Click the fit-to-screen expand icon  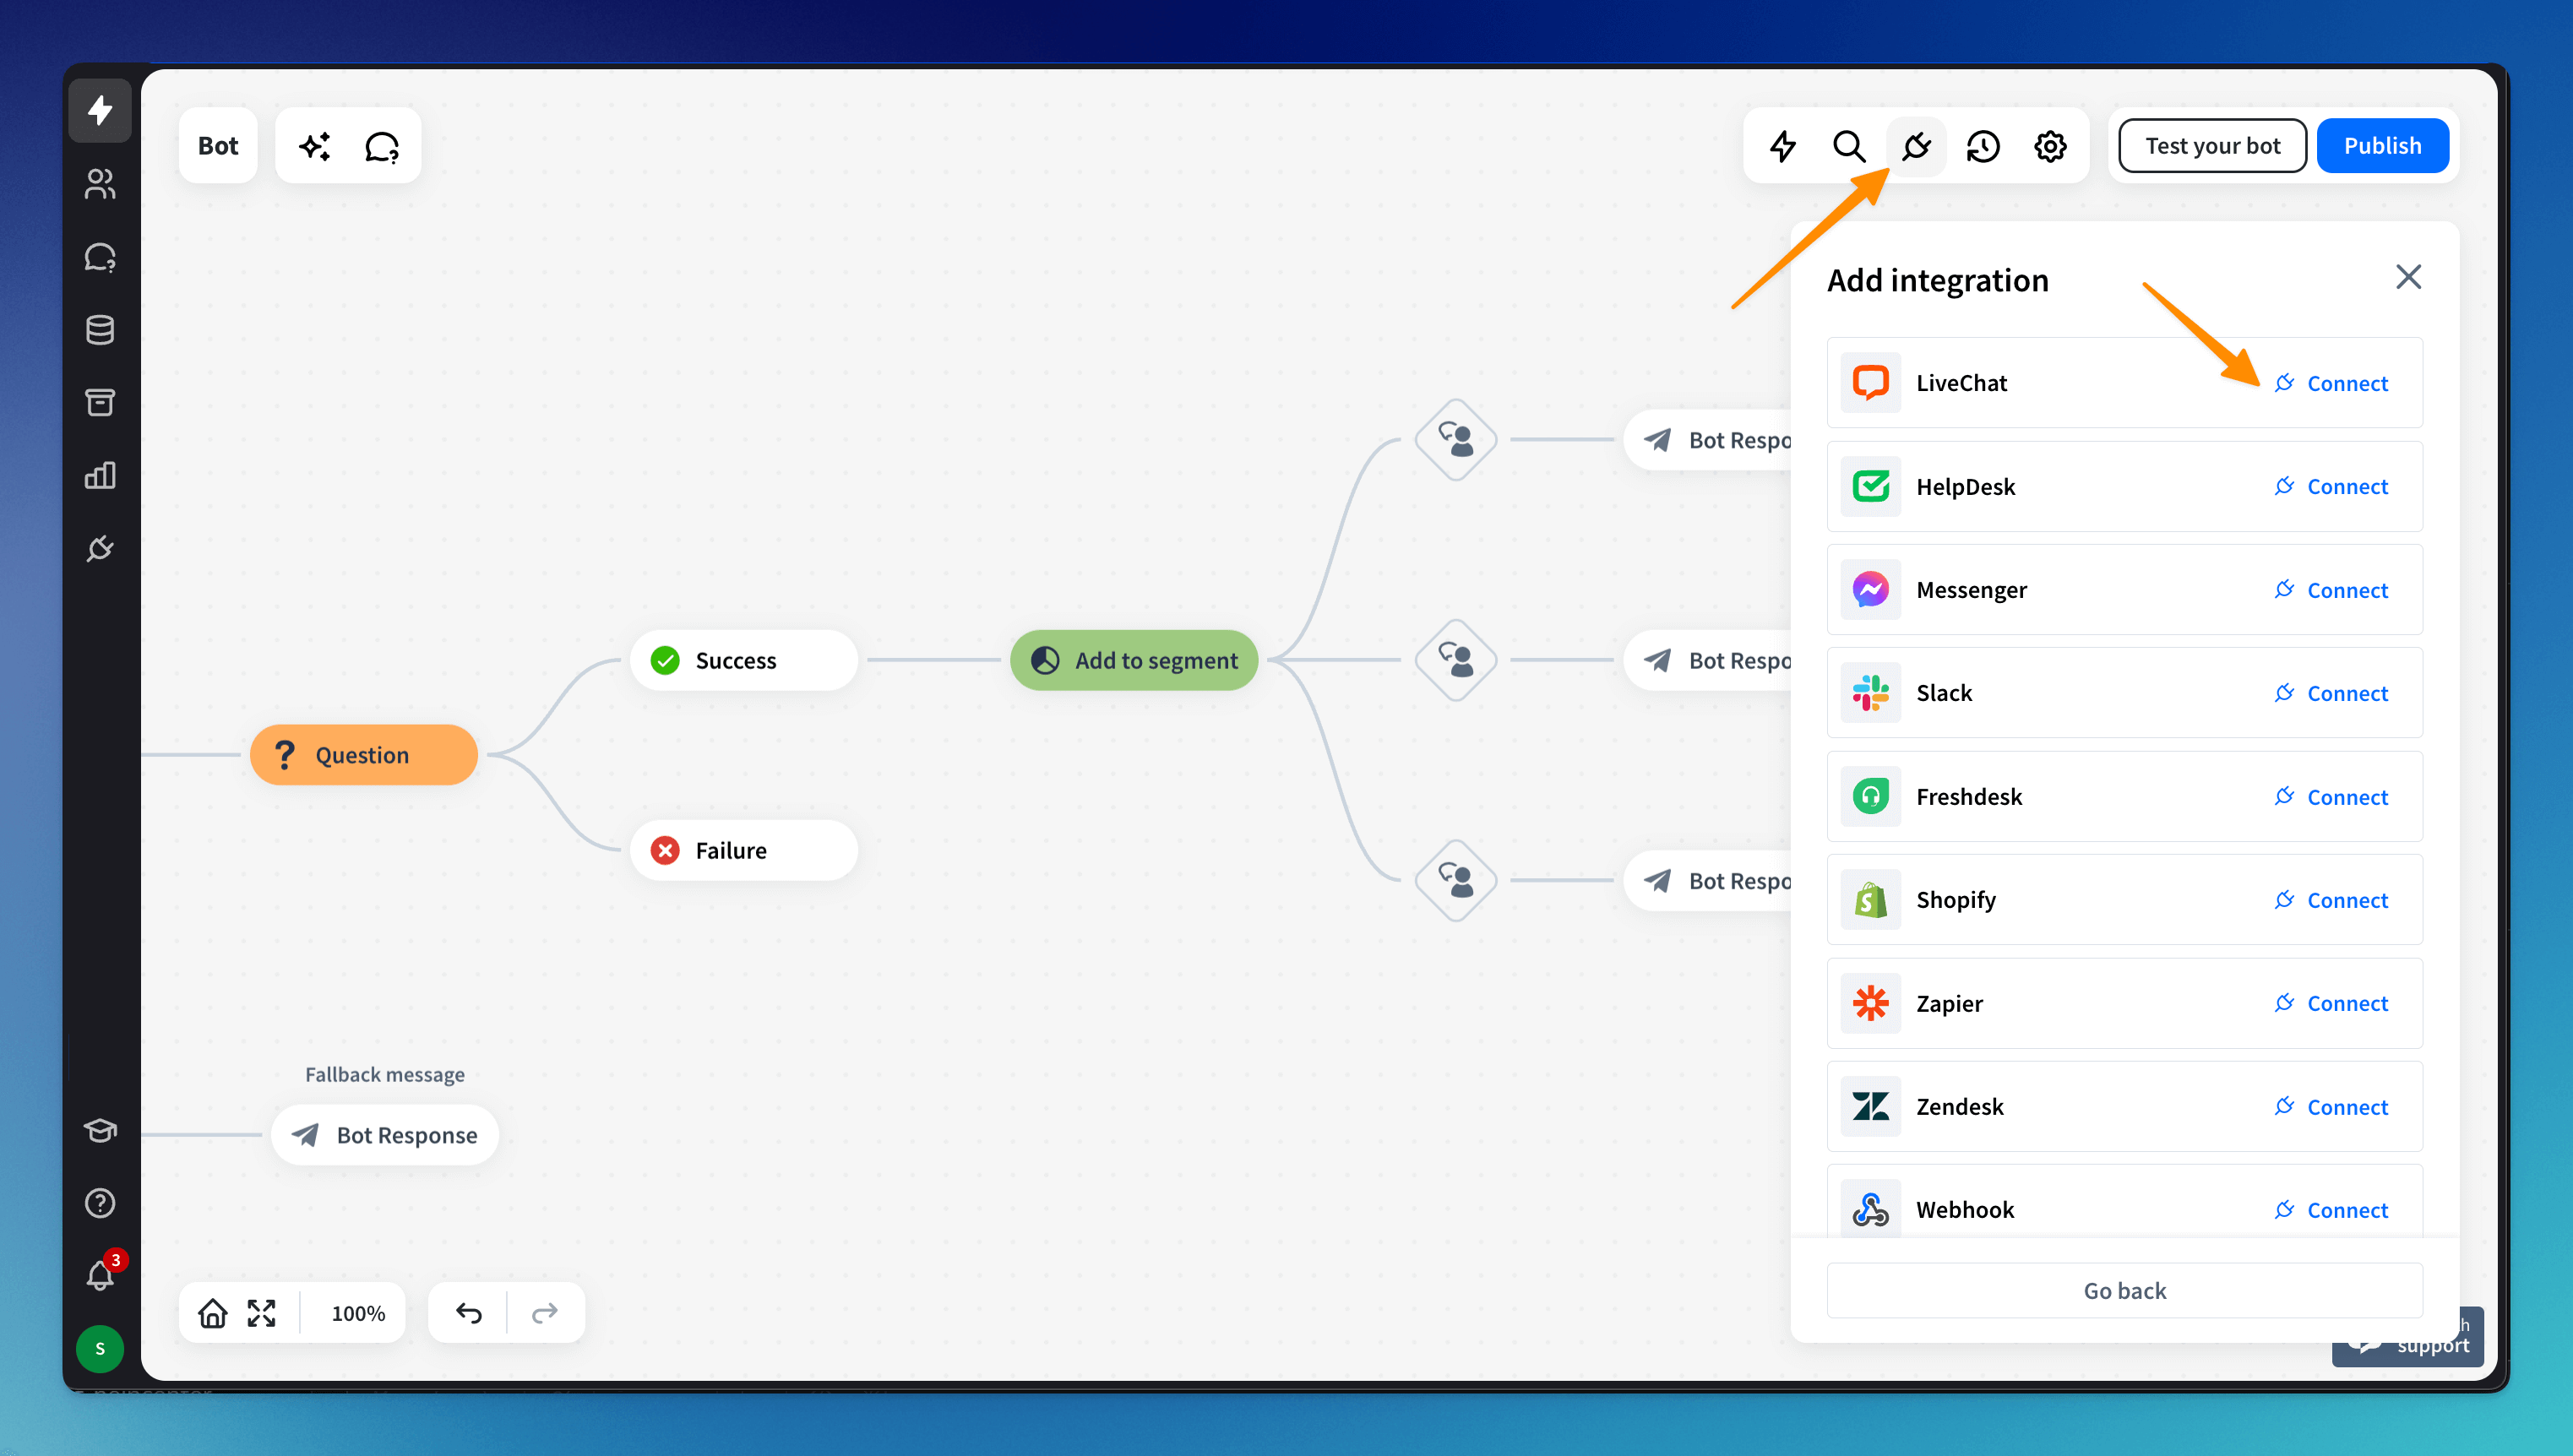262,1313
